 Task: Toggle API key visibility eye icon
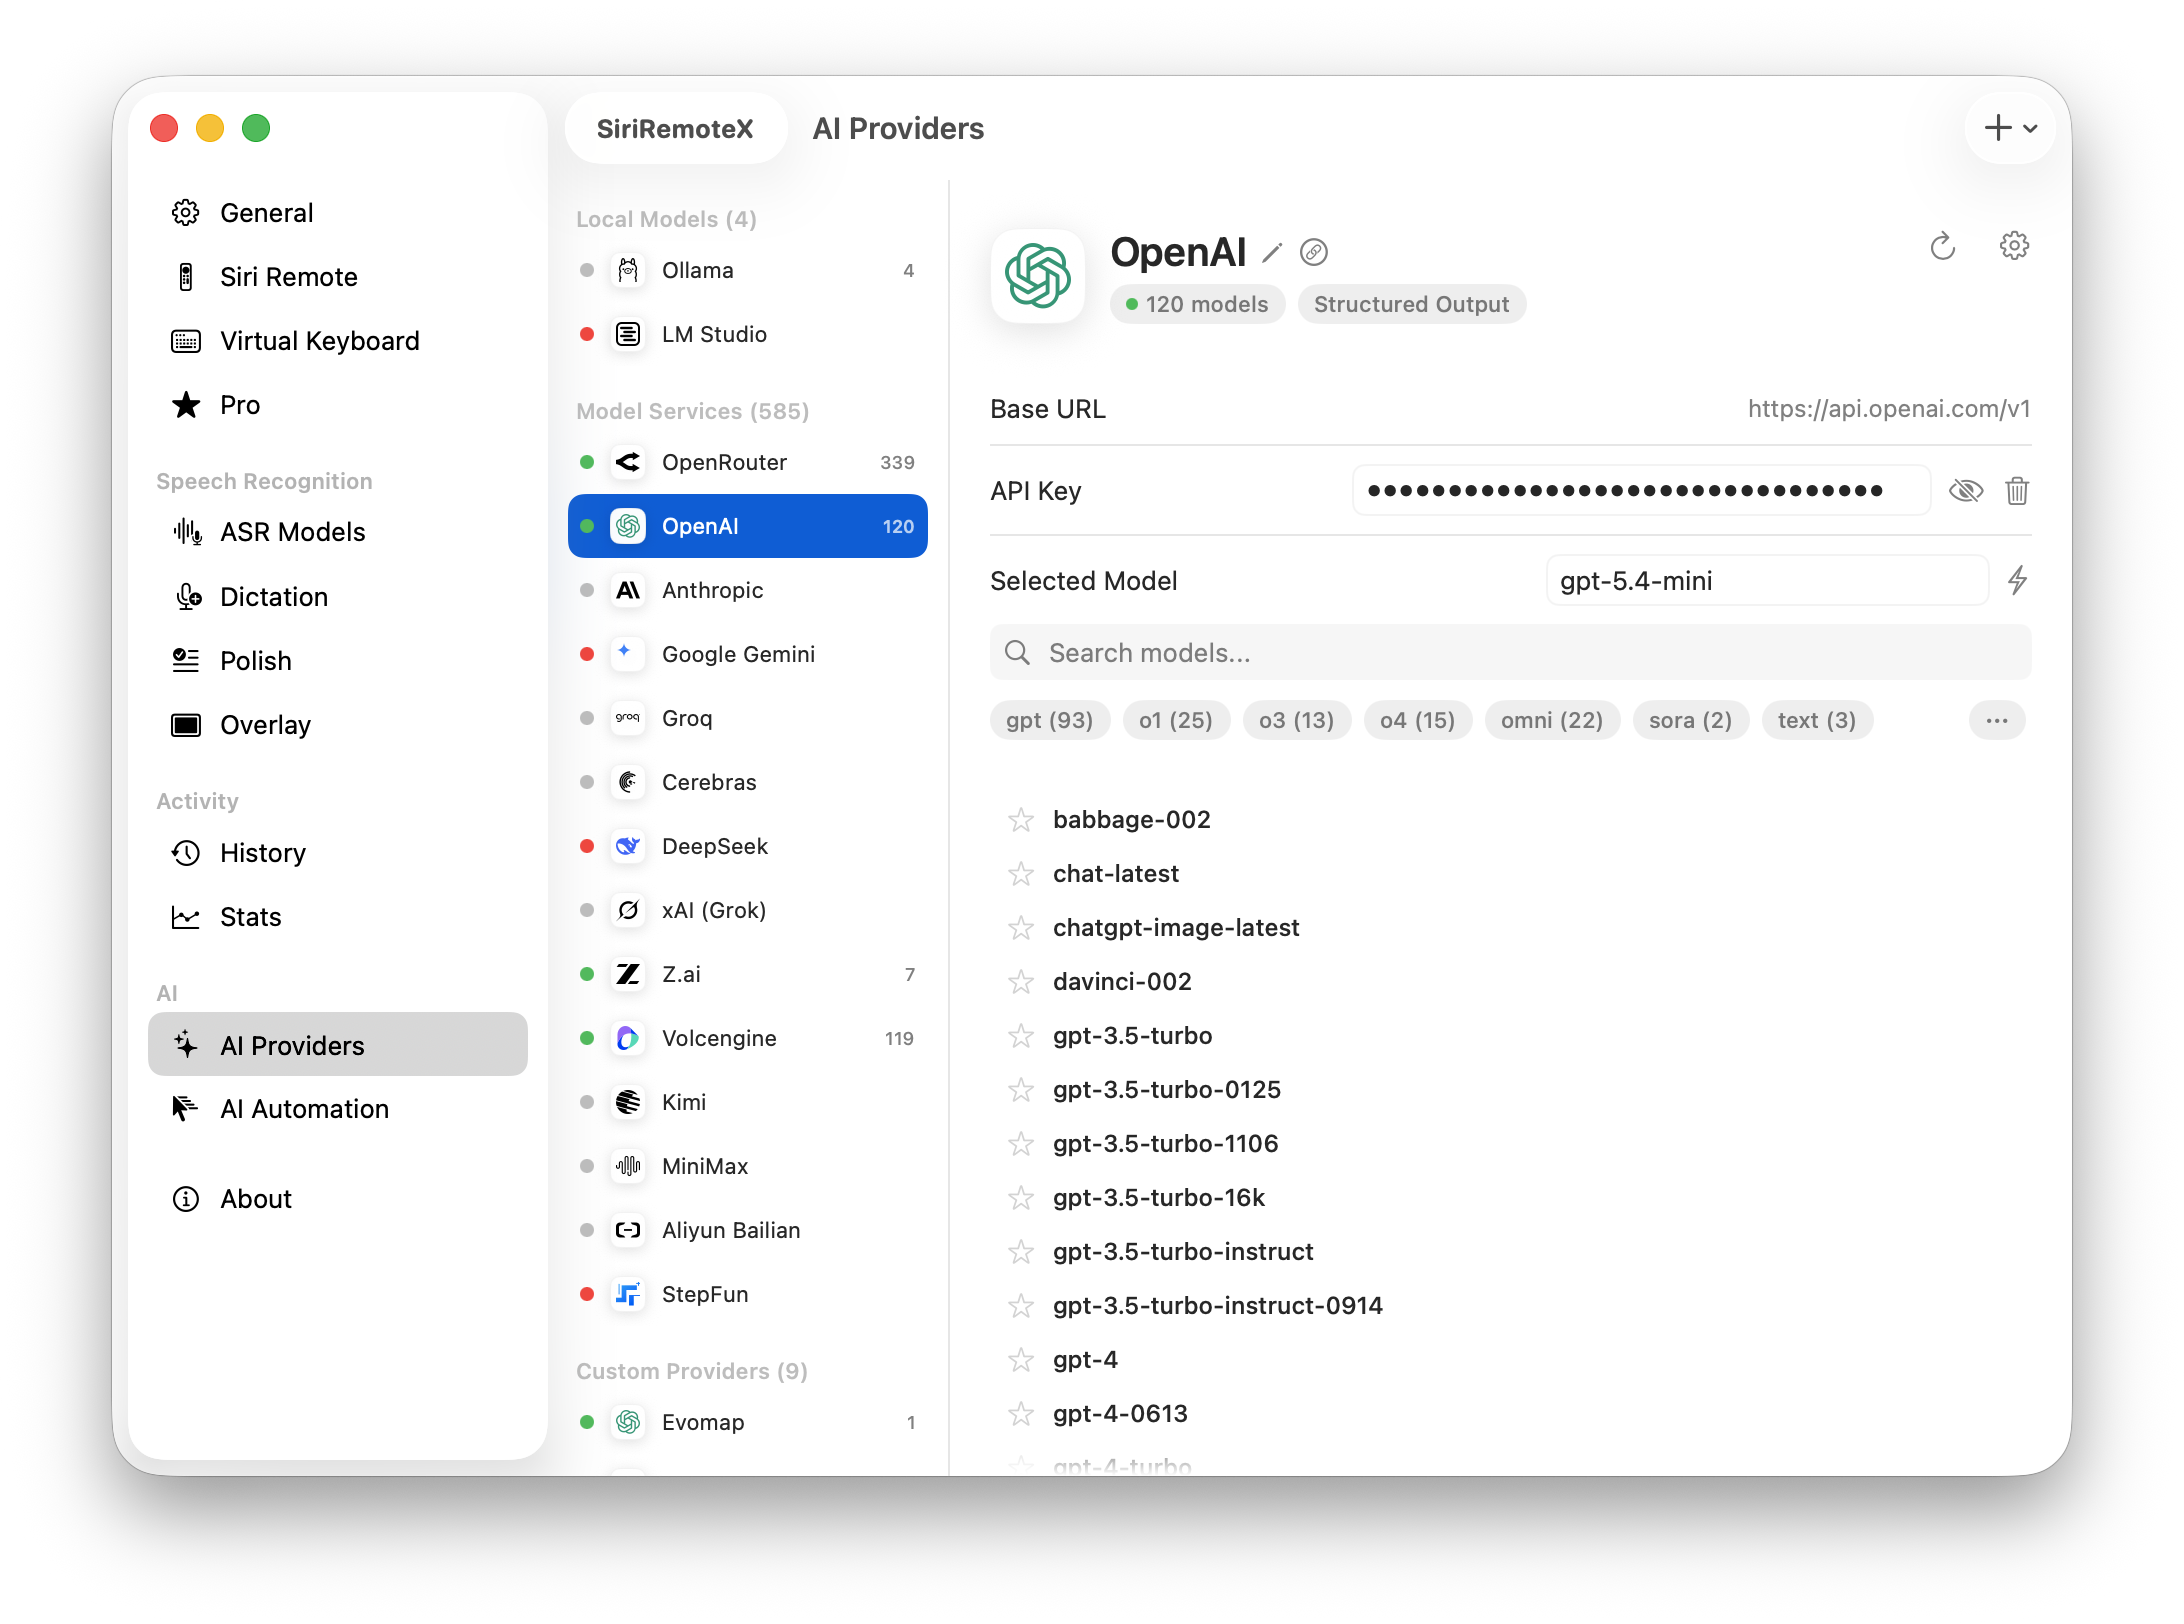tap(1966, 491)
